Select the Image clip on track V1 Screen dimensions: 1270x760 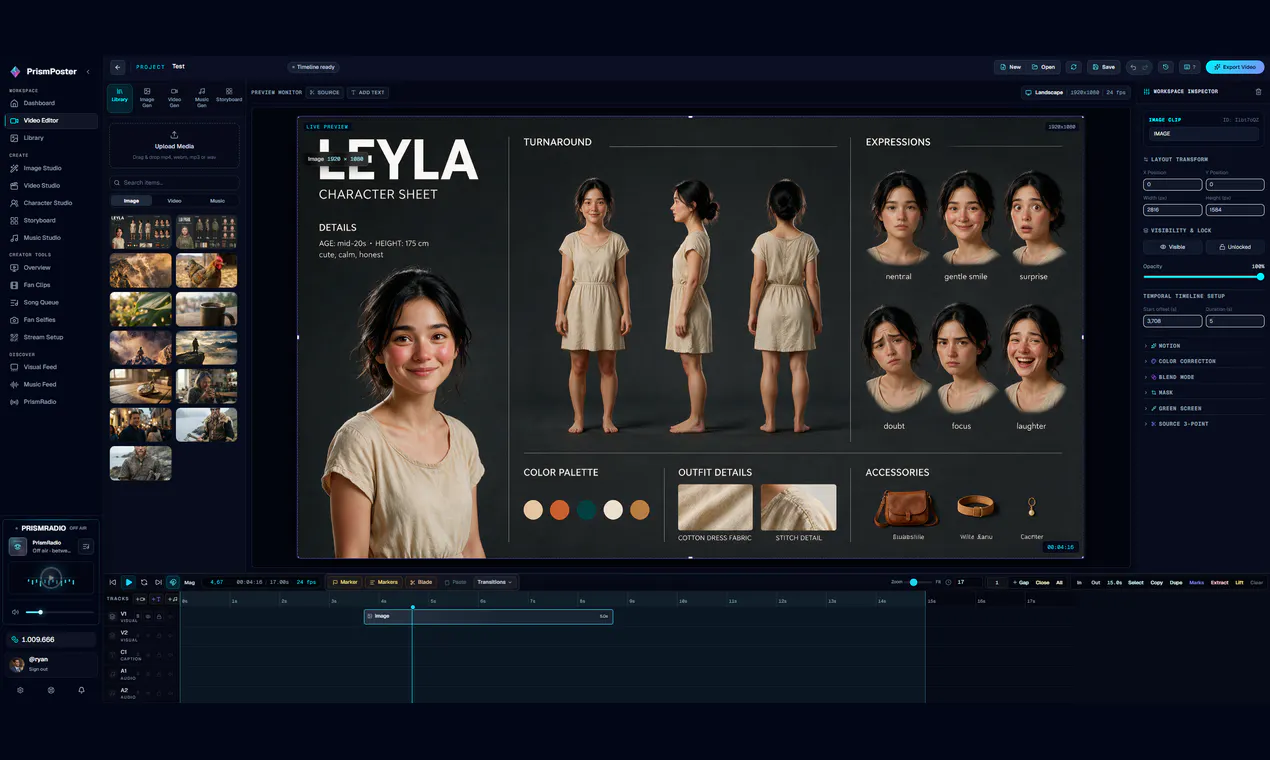coord(488,616)
